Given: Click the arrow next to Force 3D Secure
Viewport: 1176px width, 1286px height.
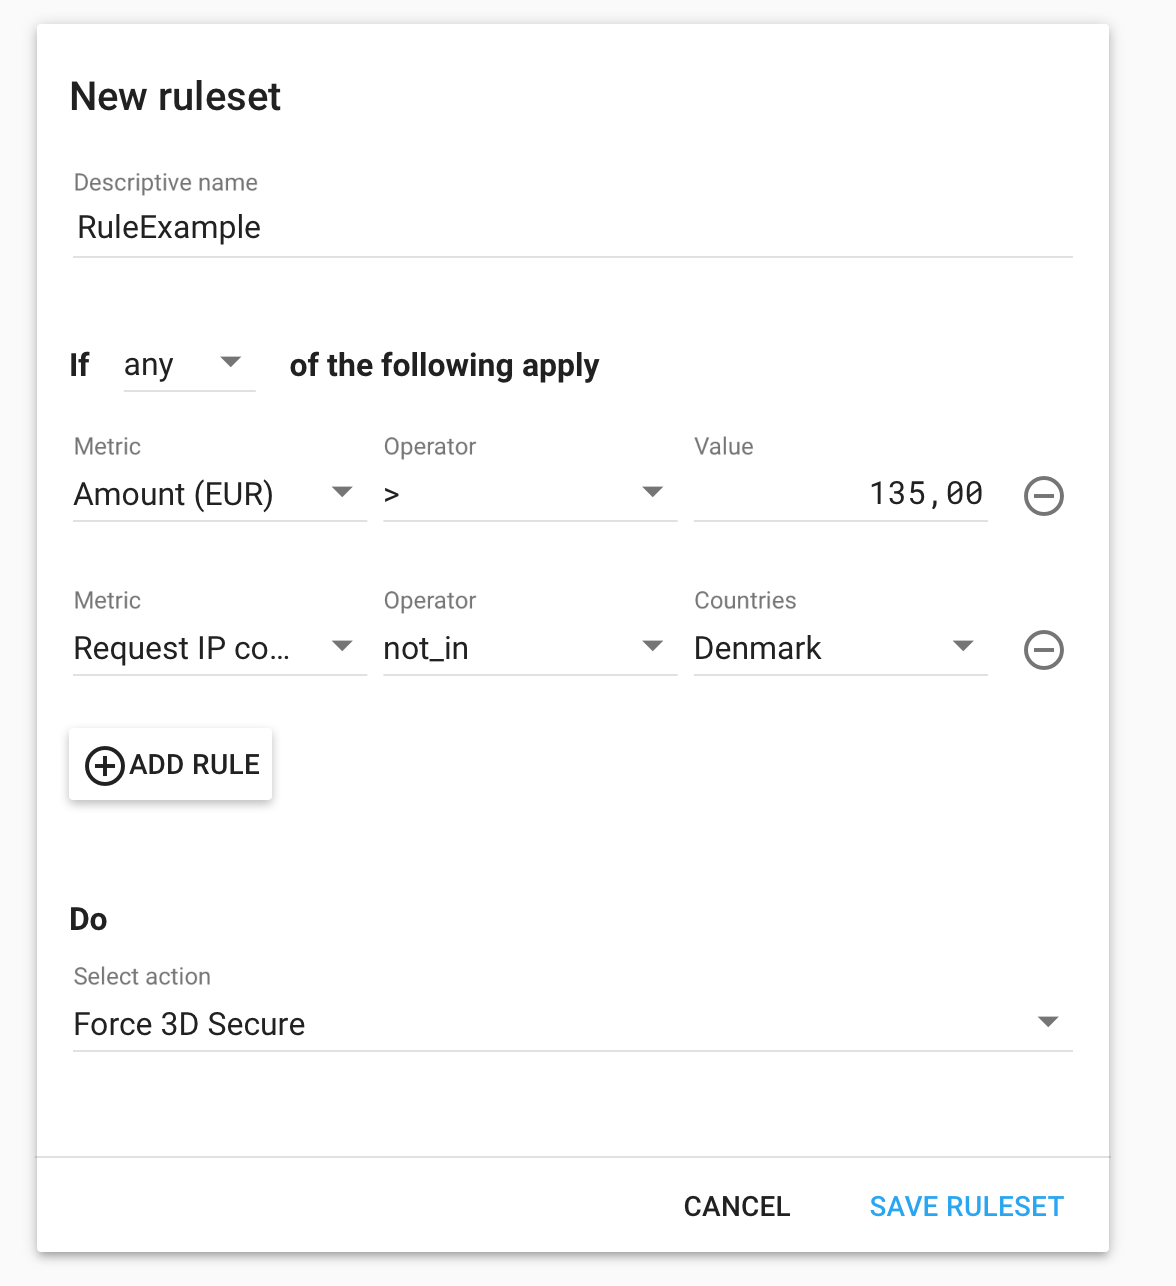Looking at the screenshot, I should pyautogui.click(x=1048, y=1022).
